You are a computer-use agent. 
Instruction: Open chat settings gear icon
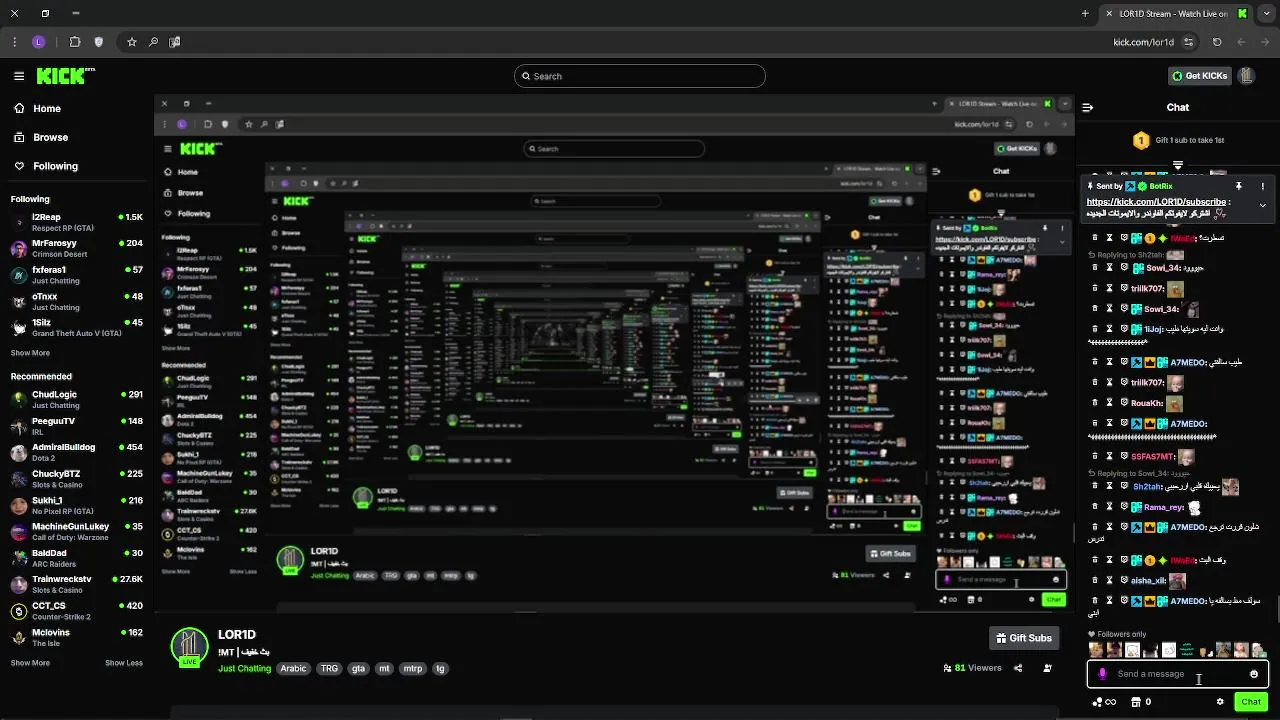[x=1220, y=702]
